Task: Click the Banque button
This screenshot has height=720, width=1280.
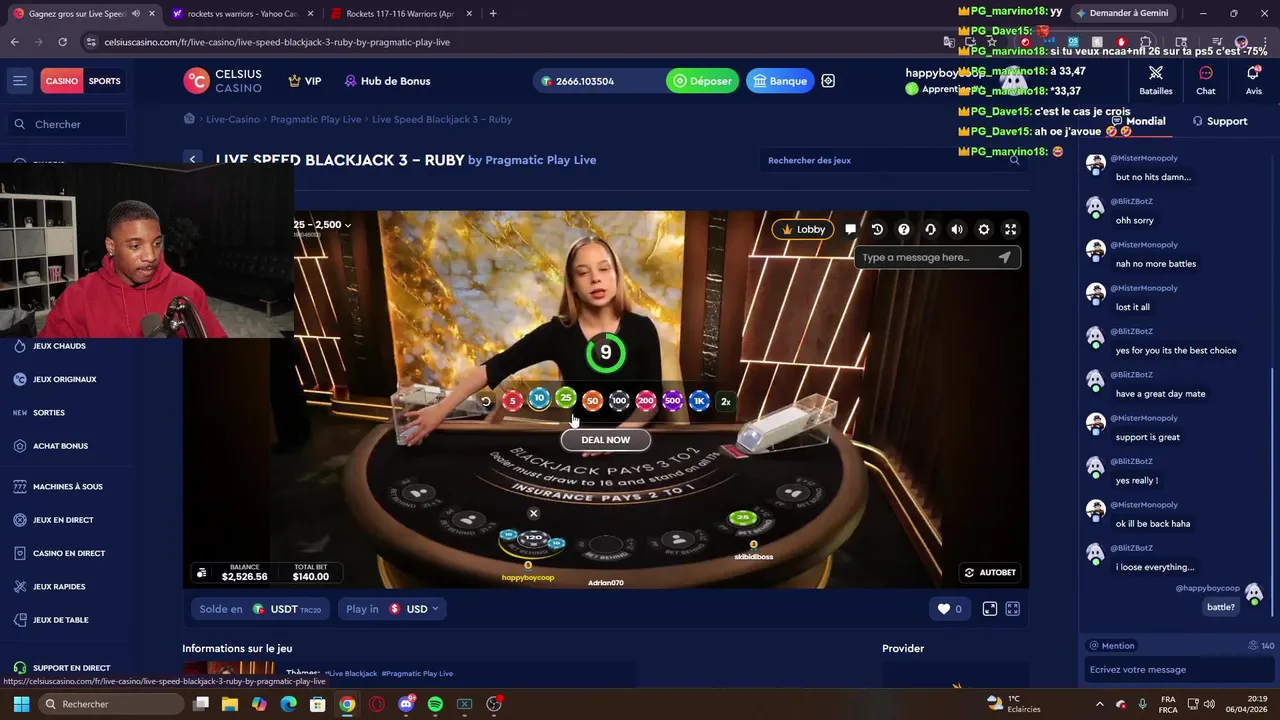Action: pos(780,81)
